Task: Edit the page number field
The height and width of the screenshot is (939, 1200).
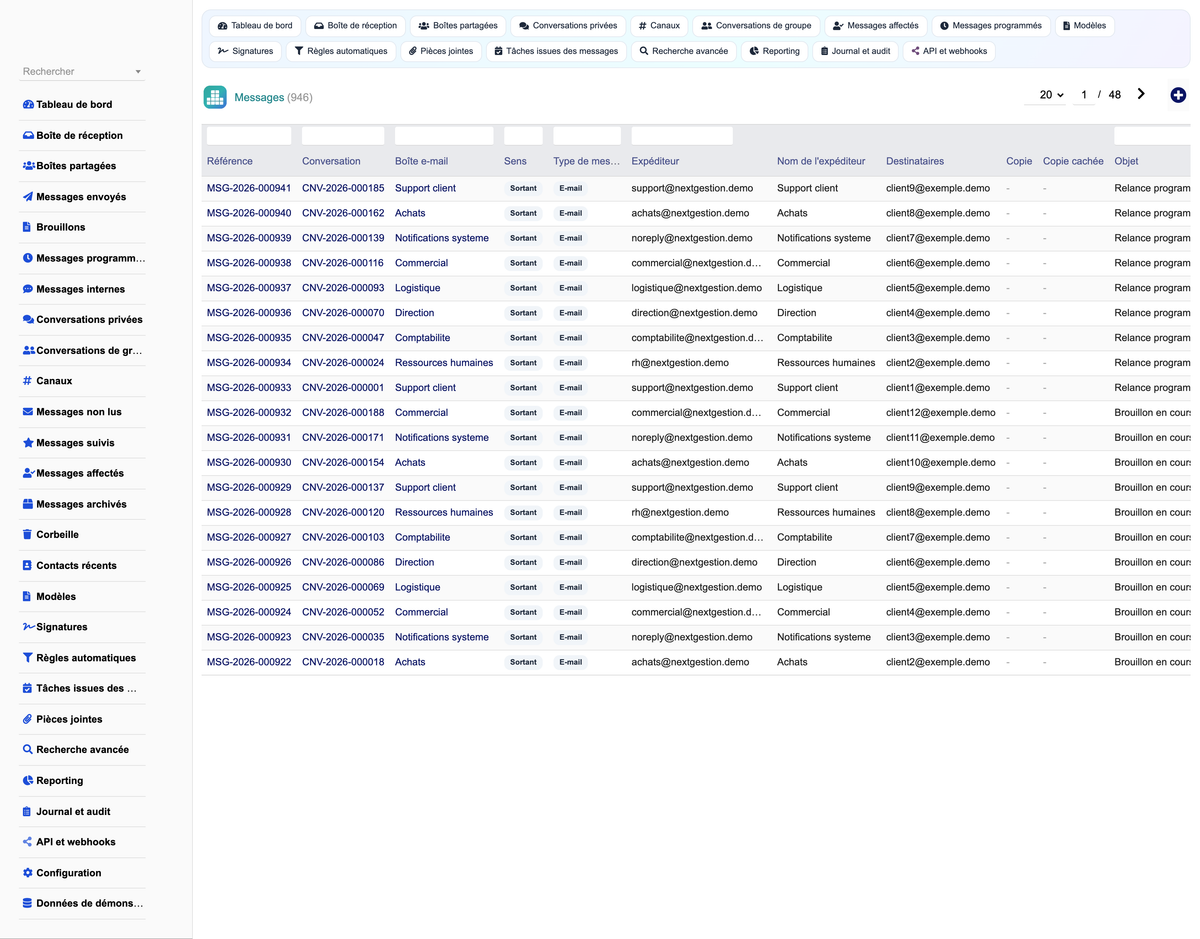Action: pos(1084,95)
